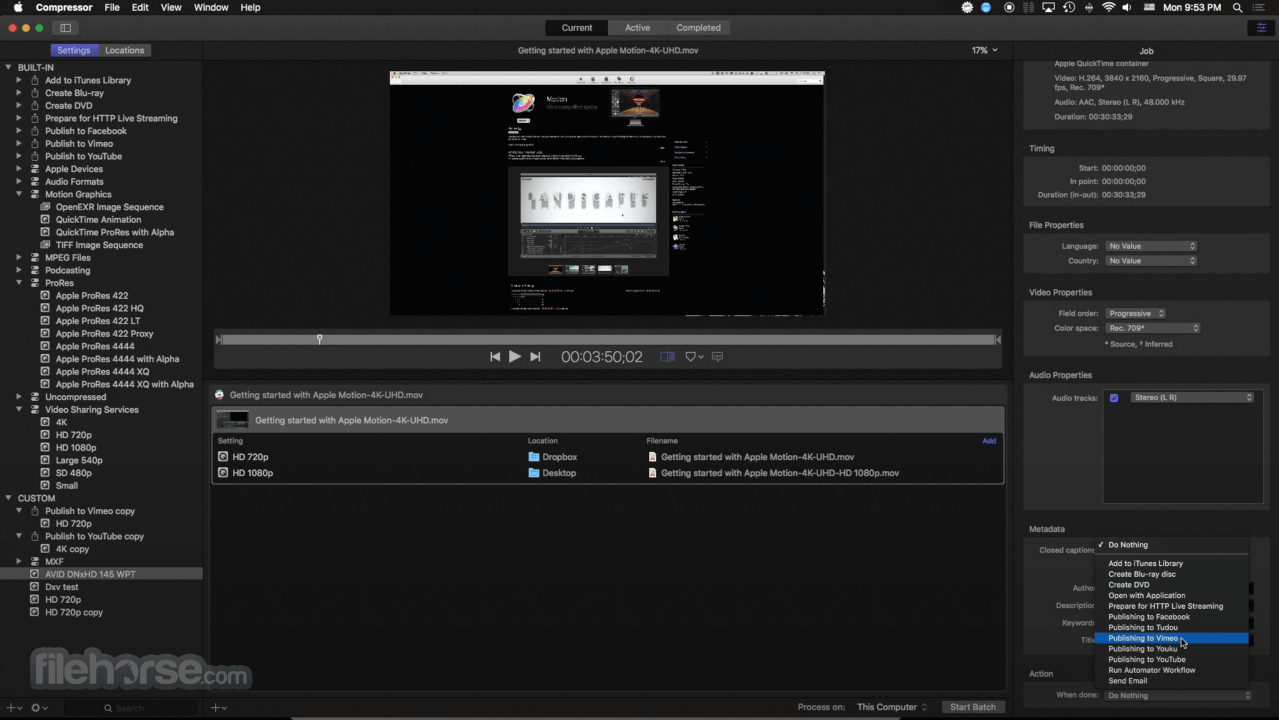Click the 4K setting icon under Video Sharing
Viewport: 1279px width, 720px height.
45,422
